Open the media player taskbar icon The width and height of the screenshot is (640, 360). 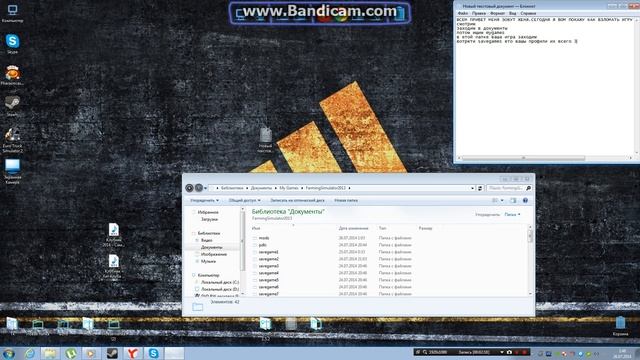tap(91, 353)
